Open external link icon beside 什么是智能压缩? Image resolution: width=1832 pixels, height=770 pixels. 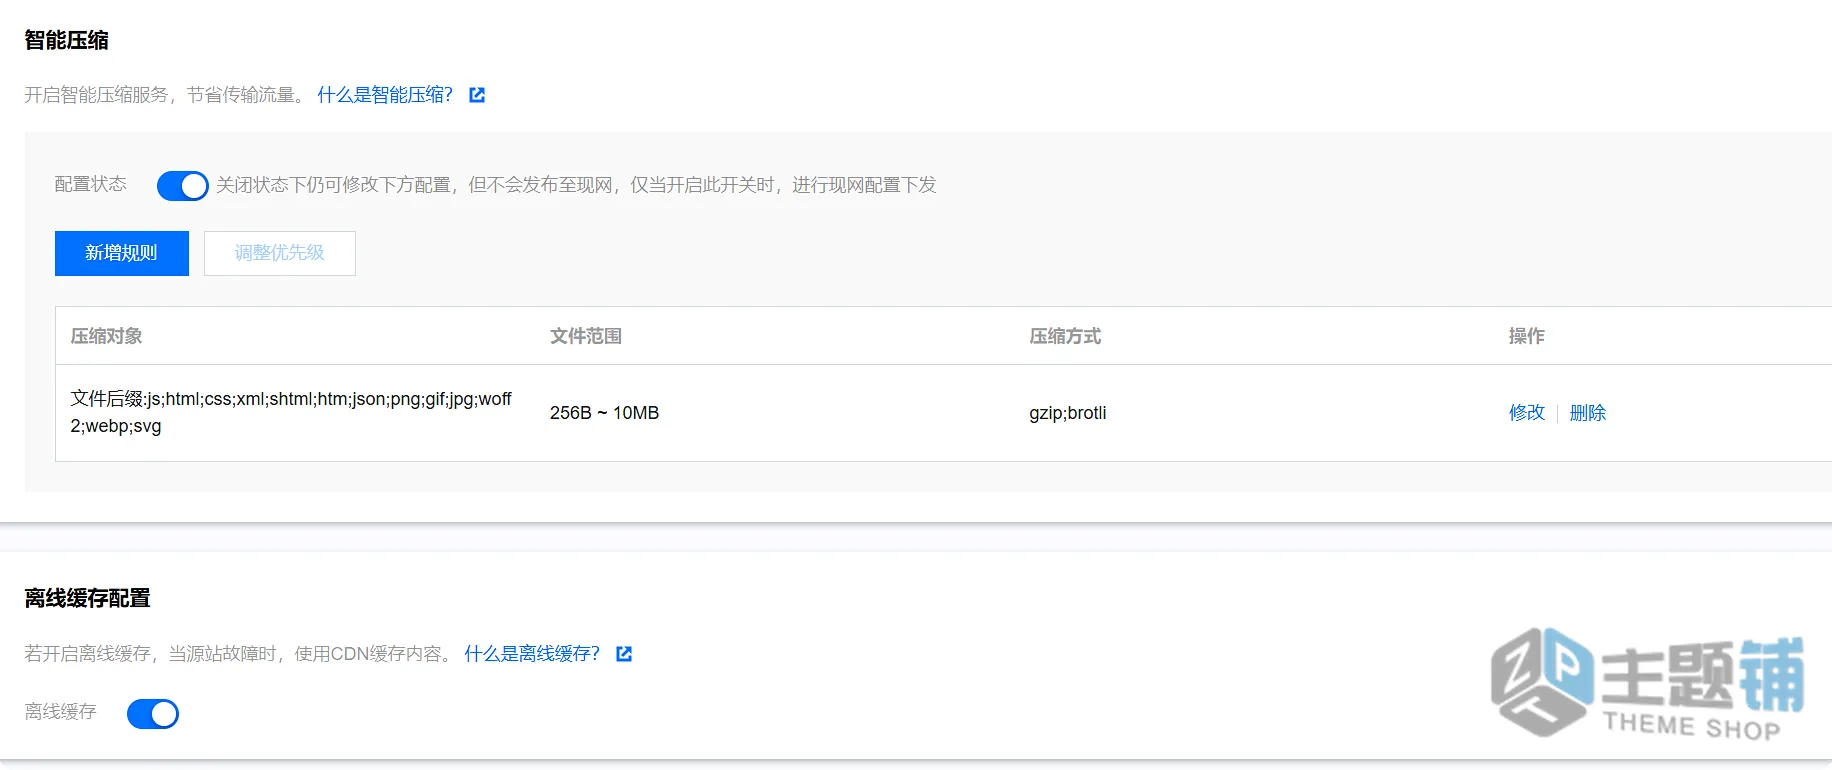[477, 95]
